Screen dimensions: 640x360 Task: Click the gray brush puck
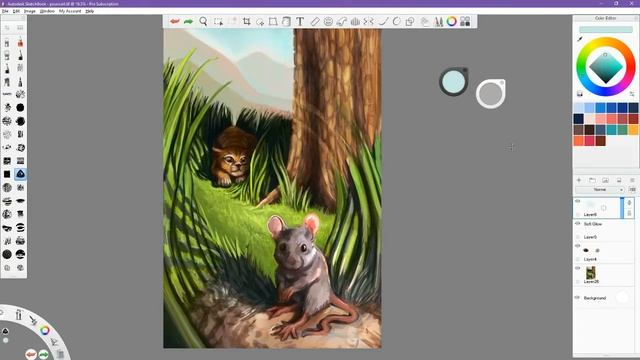[491, 94]
